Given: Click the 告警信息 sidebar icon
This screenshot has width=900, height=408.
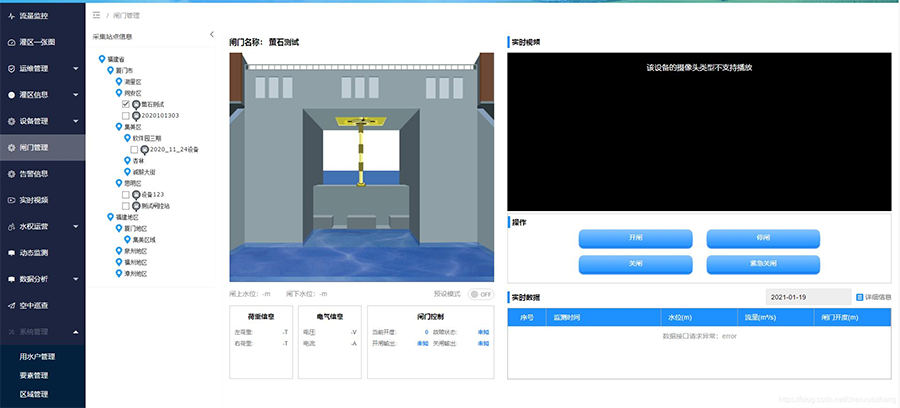Looking at the screenshot, I should pyautogui.click(x=11, y=173).
